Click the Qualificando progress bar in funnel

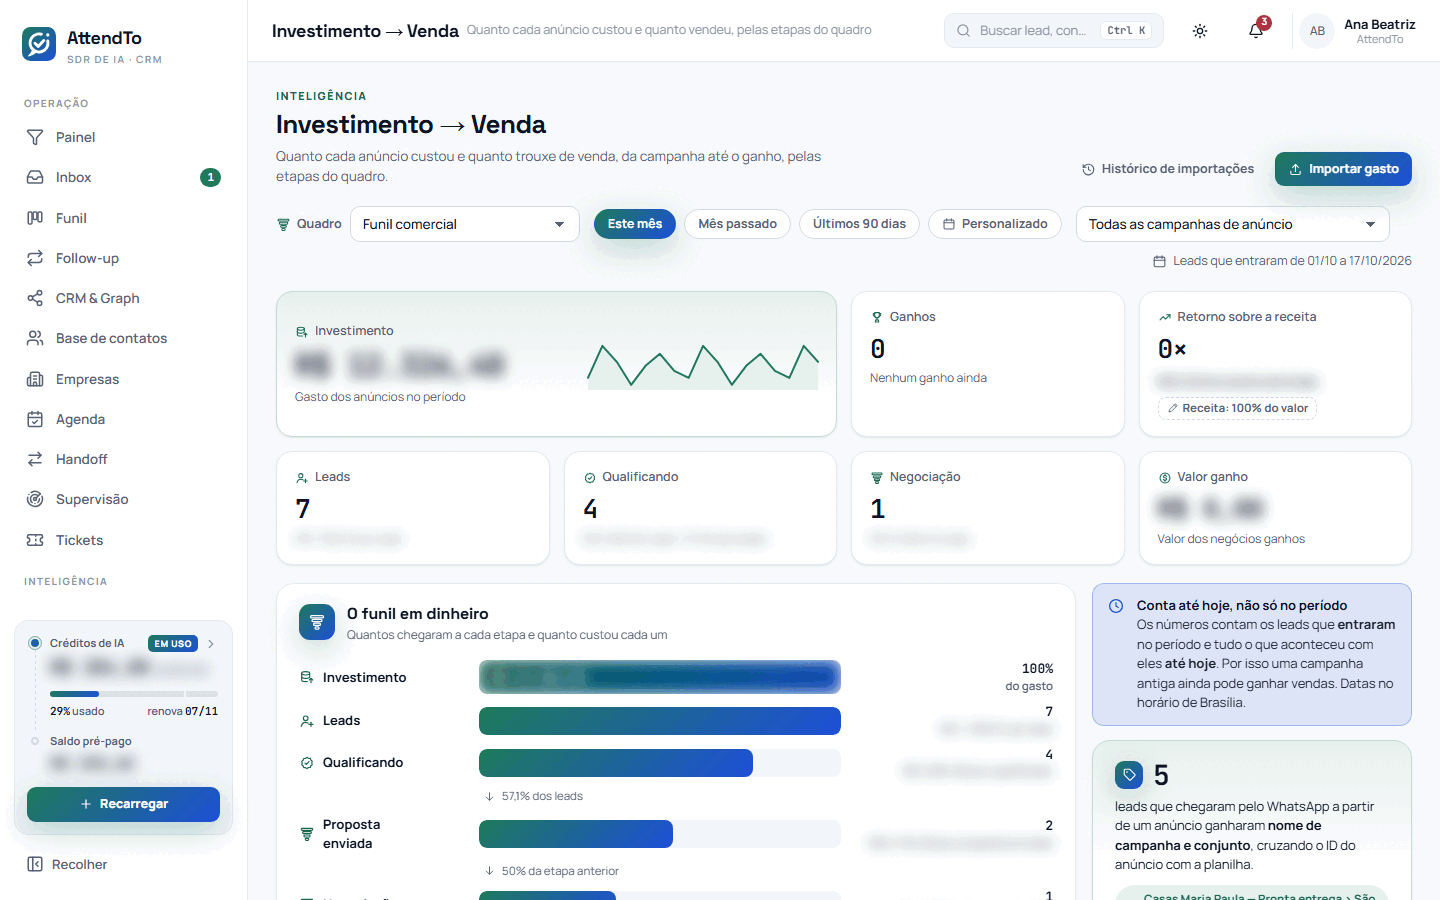[x=660, y=763]
